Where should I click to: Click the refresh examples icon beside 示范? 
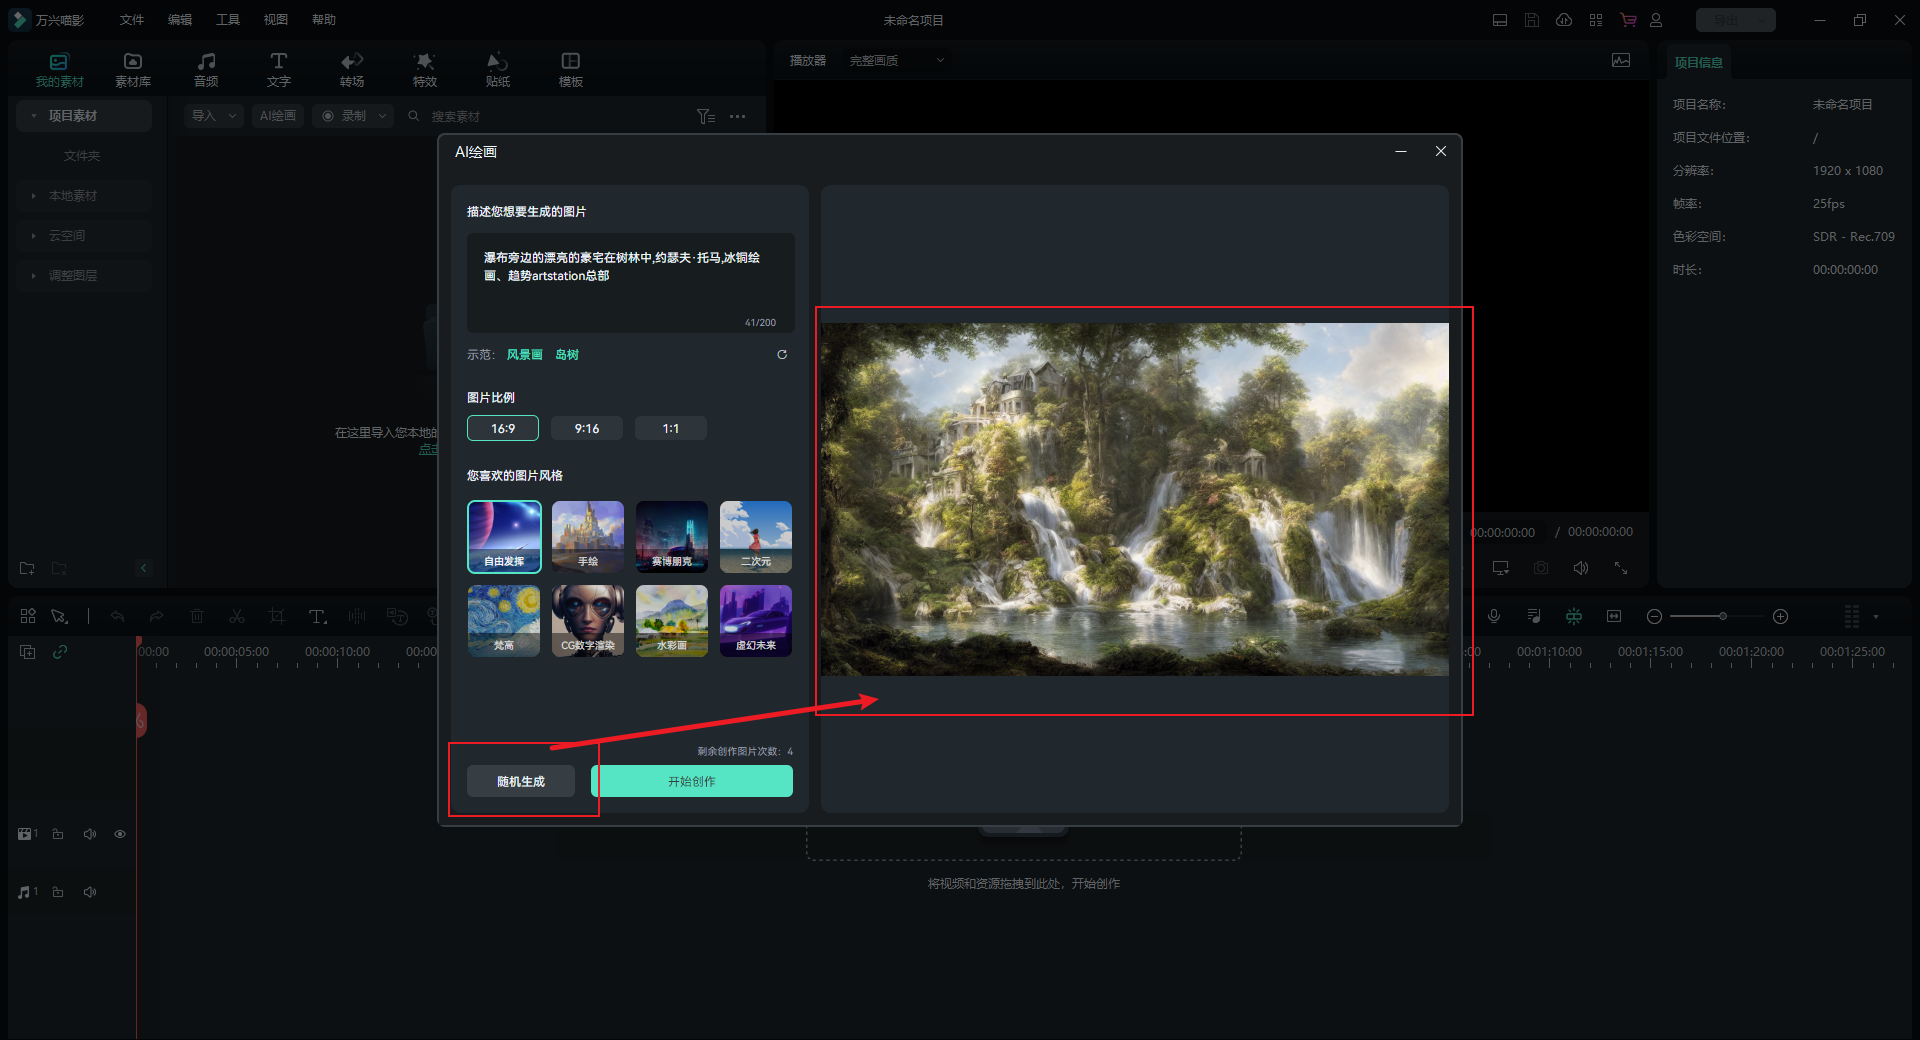point(782,355)
